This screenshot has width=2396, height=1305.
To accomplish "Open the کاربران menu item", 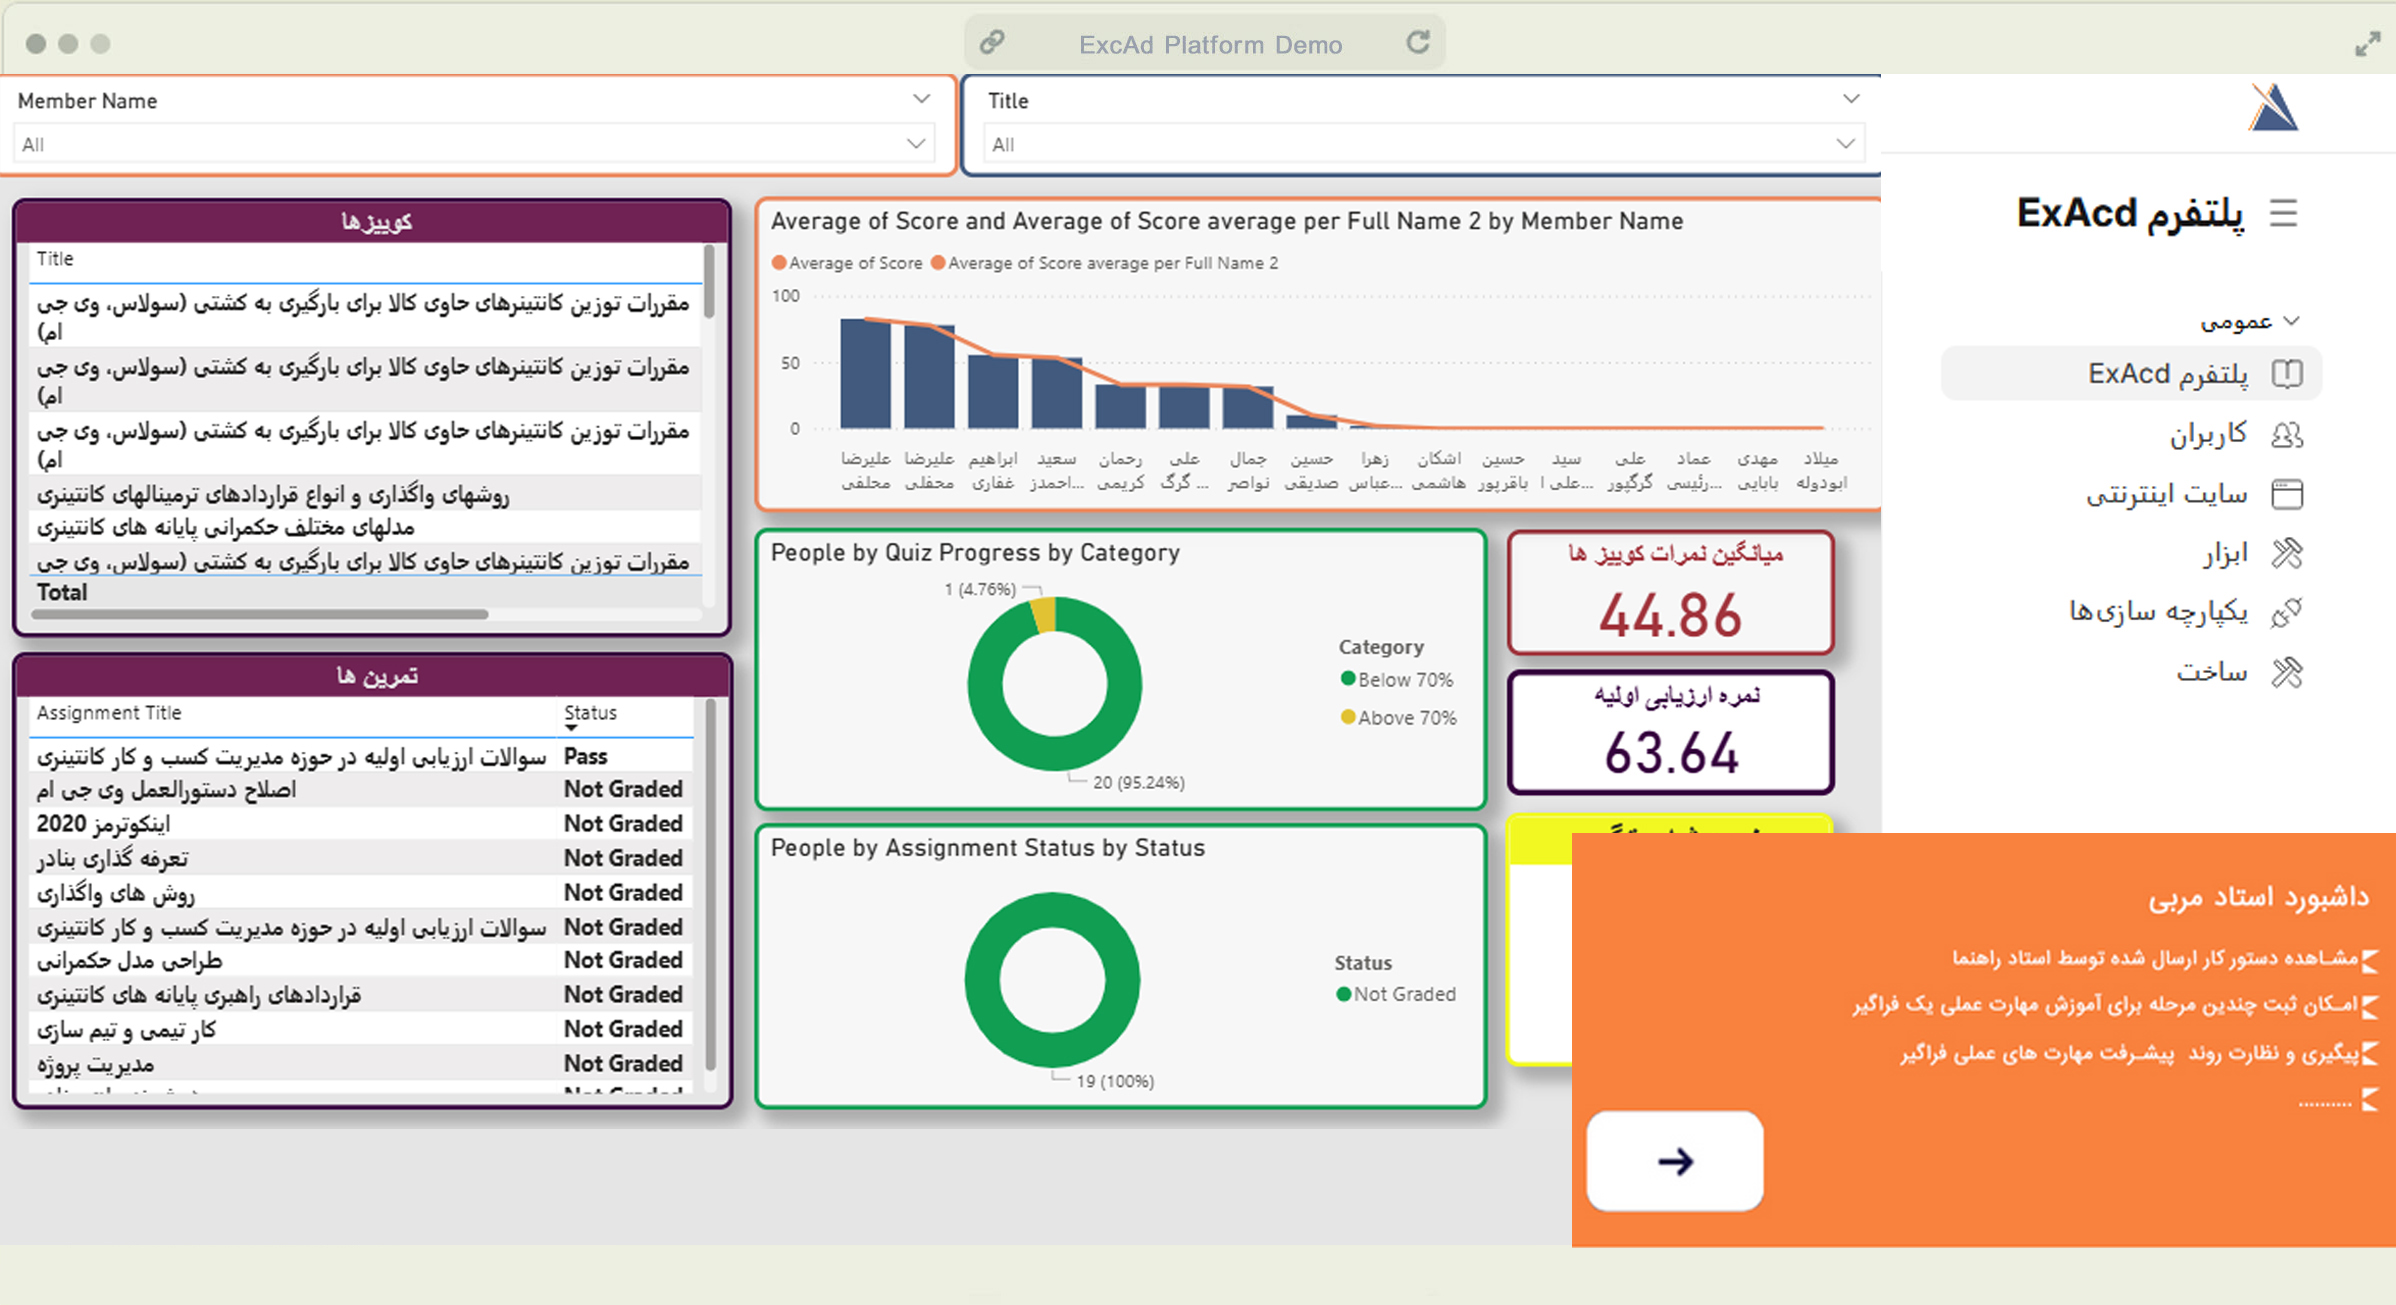I will point(2208,434).
